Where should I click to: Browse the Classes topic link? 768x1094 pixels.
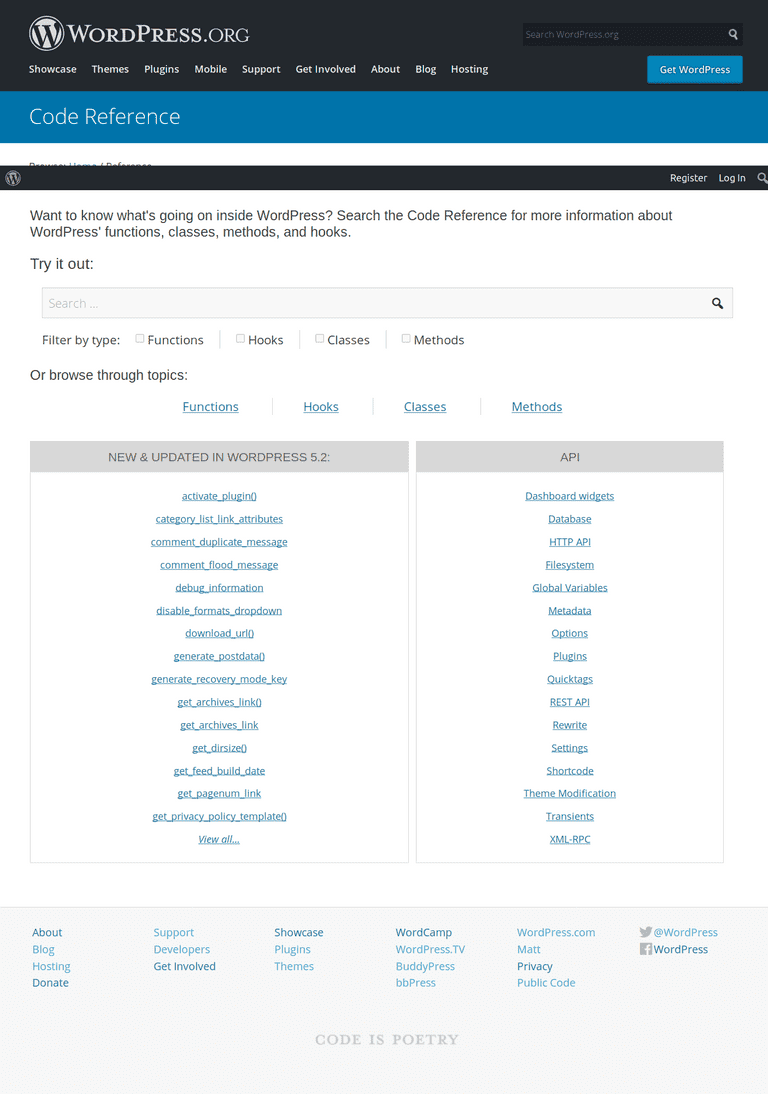click(x=425, y=407)
